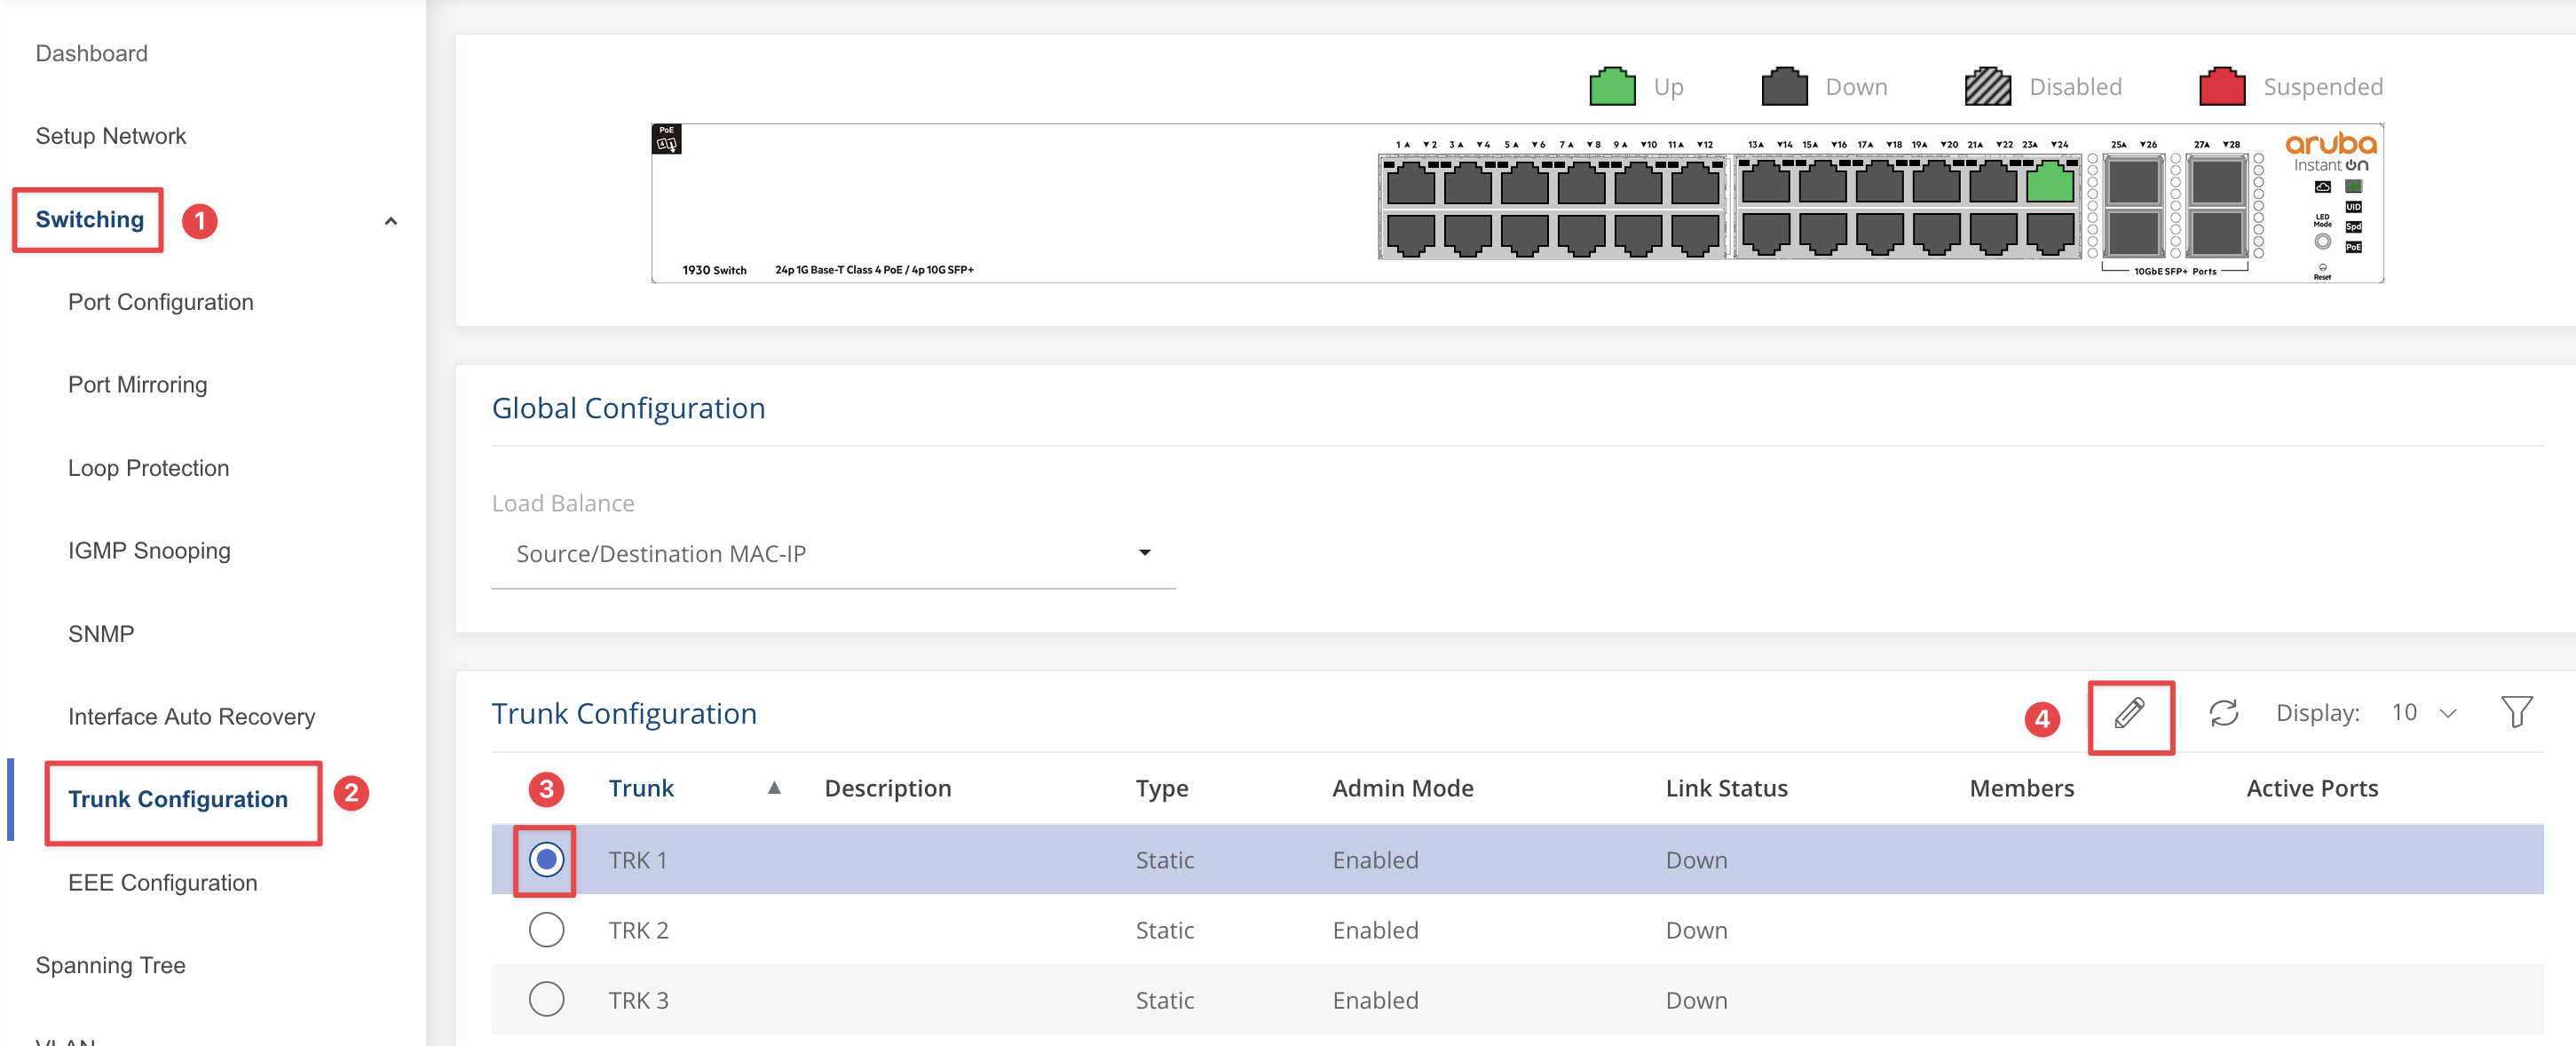This screenshot has height=1046, width=2576.
Task: Open Dashboard in the sidebar
Action: pyautogui.click(x=91, y=53)
